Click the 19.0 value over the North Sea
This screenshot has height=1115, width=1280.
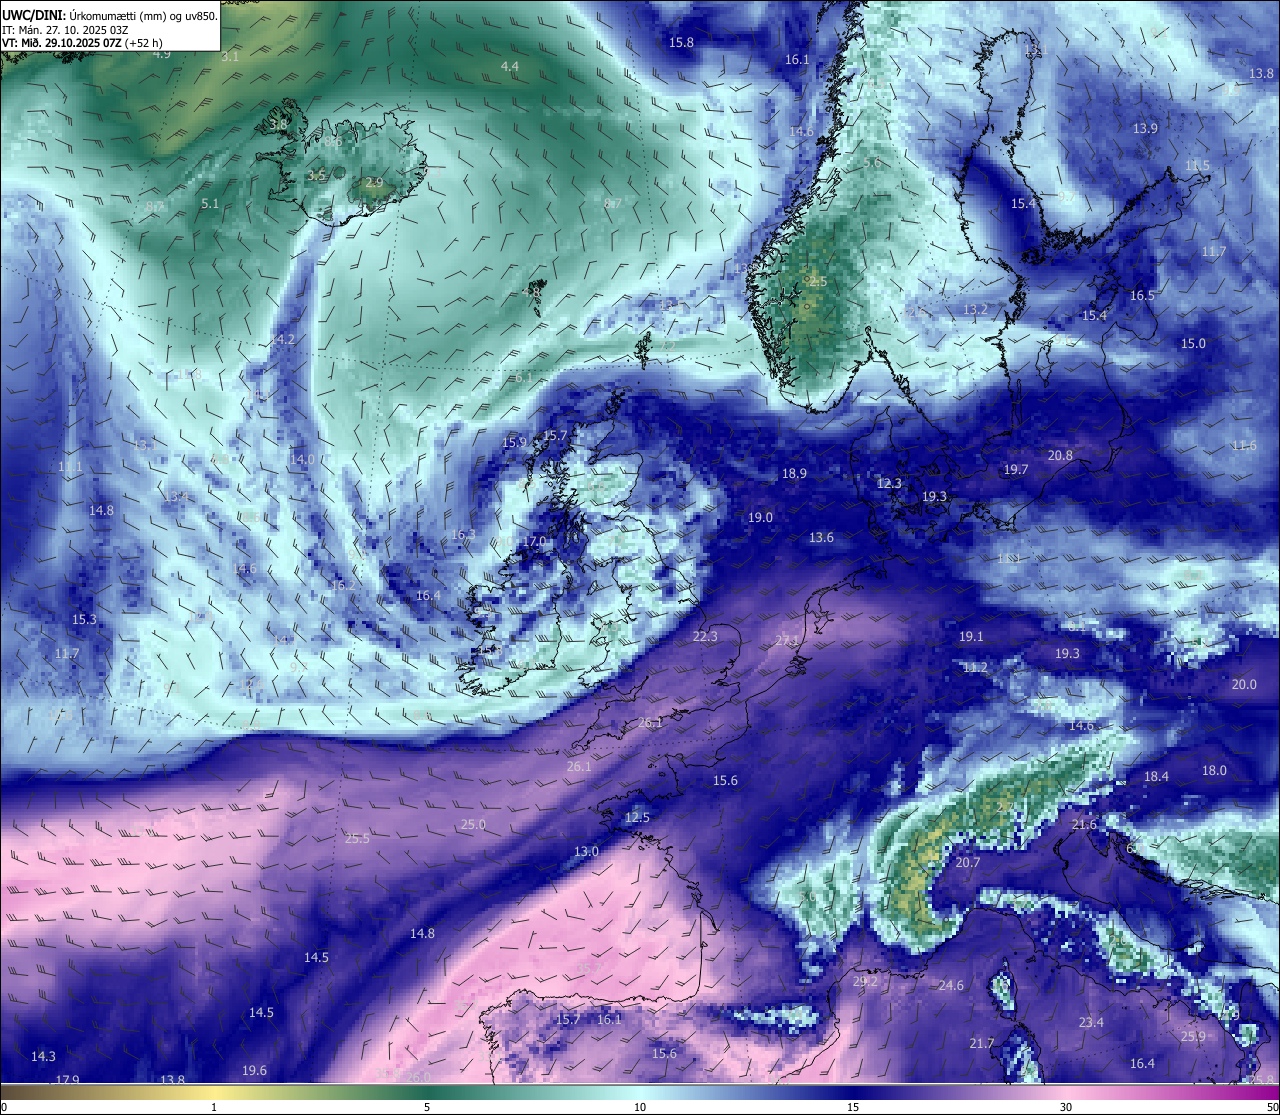click(x=760, y=517)
